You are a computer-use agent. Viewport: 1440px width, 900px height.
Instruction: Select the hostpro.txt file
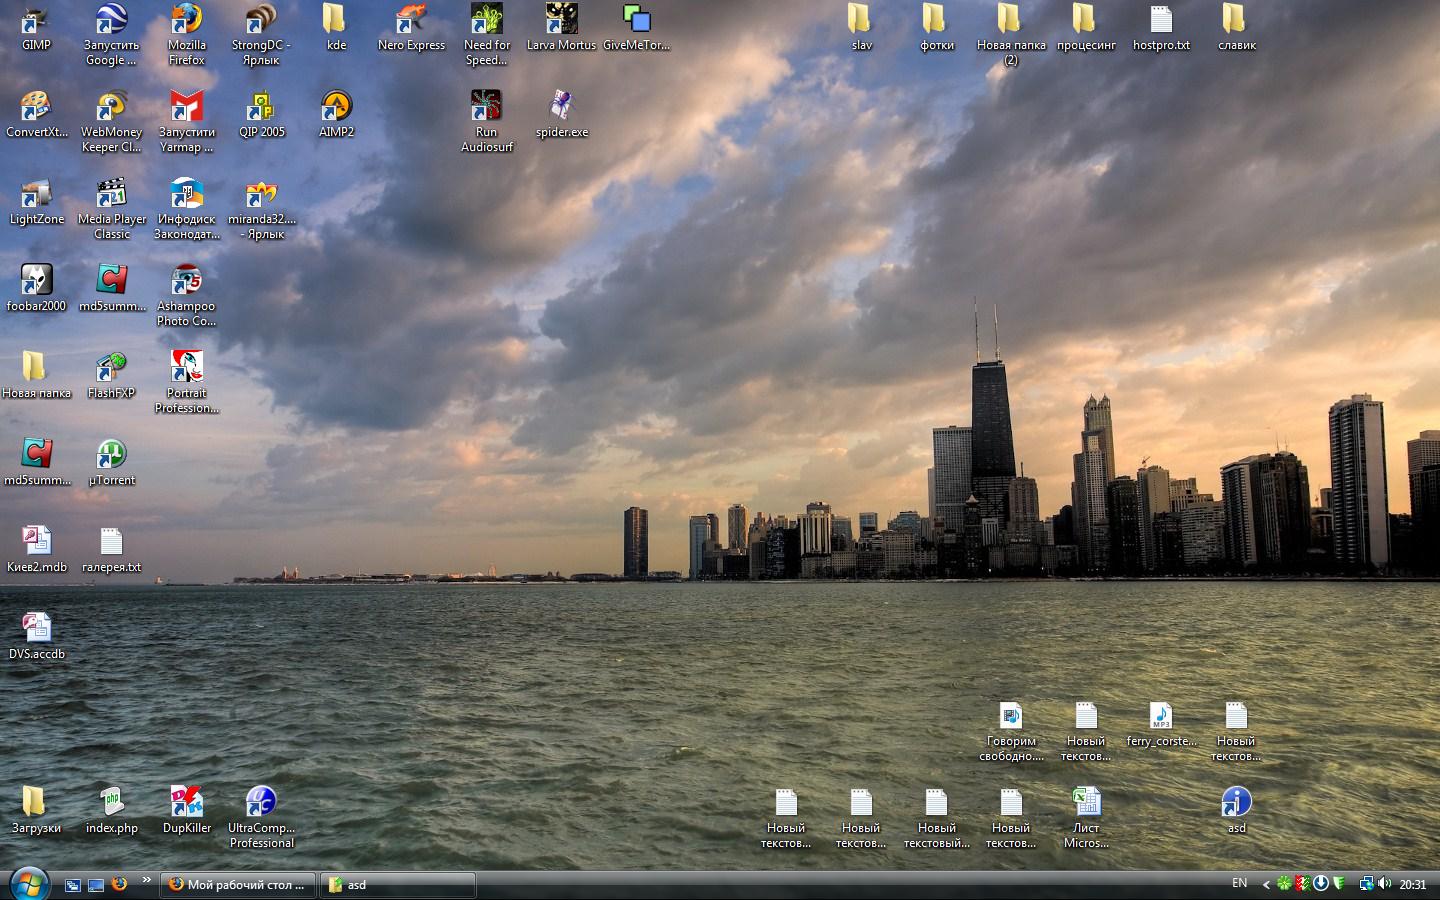(1161, 21)
